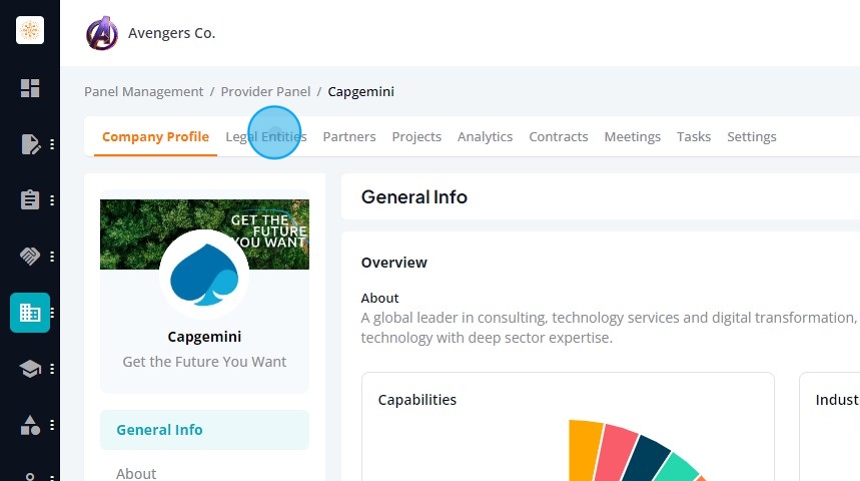Expand menu dots beside handshake icon
Screen dimensions: 860x481
coord(52,256)
